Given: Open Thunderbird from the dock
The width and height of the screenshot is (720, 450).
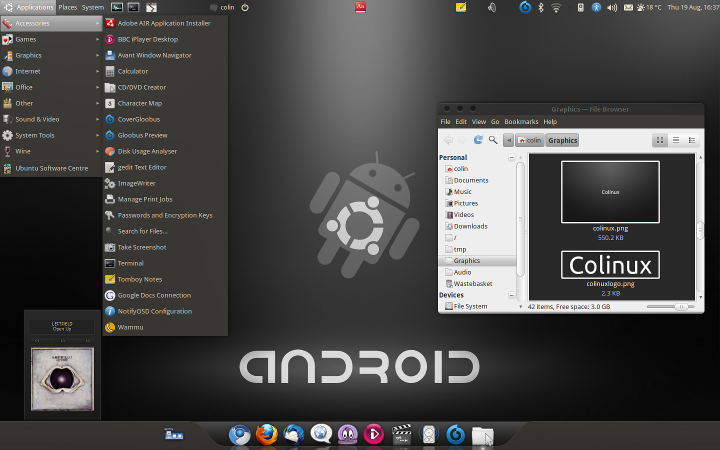Looking at the screenshot, I should (x=293, y=434).
